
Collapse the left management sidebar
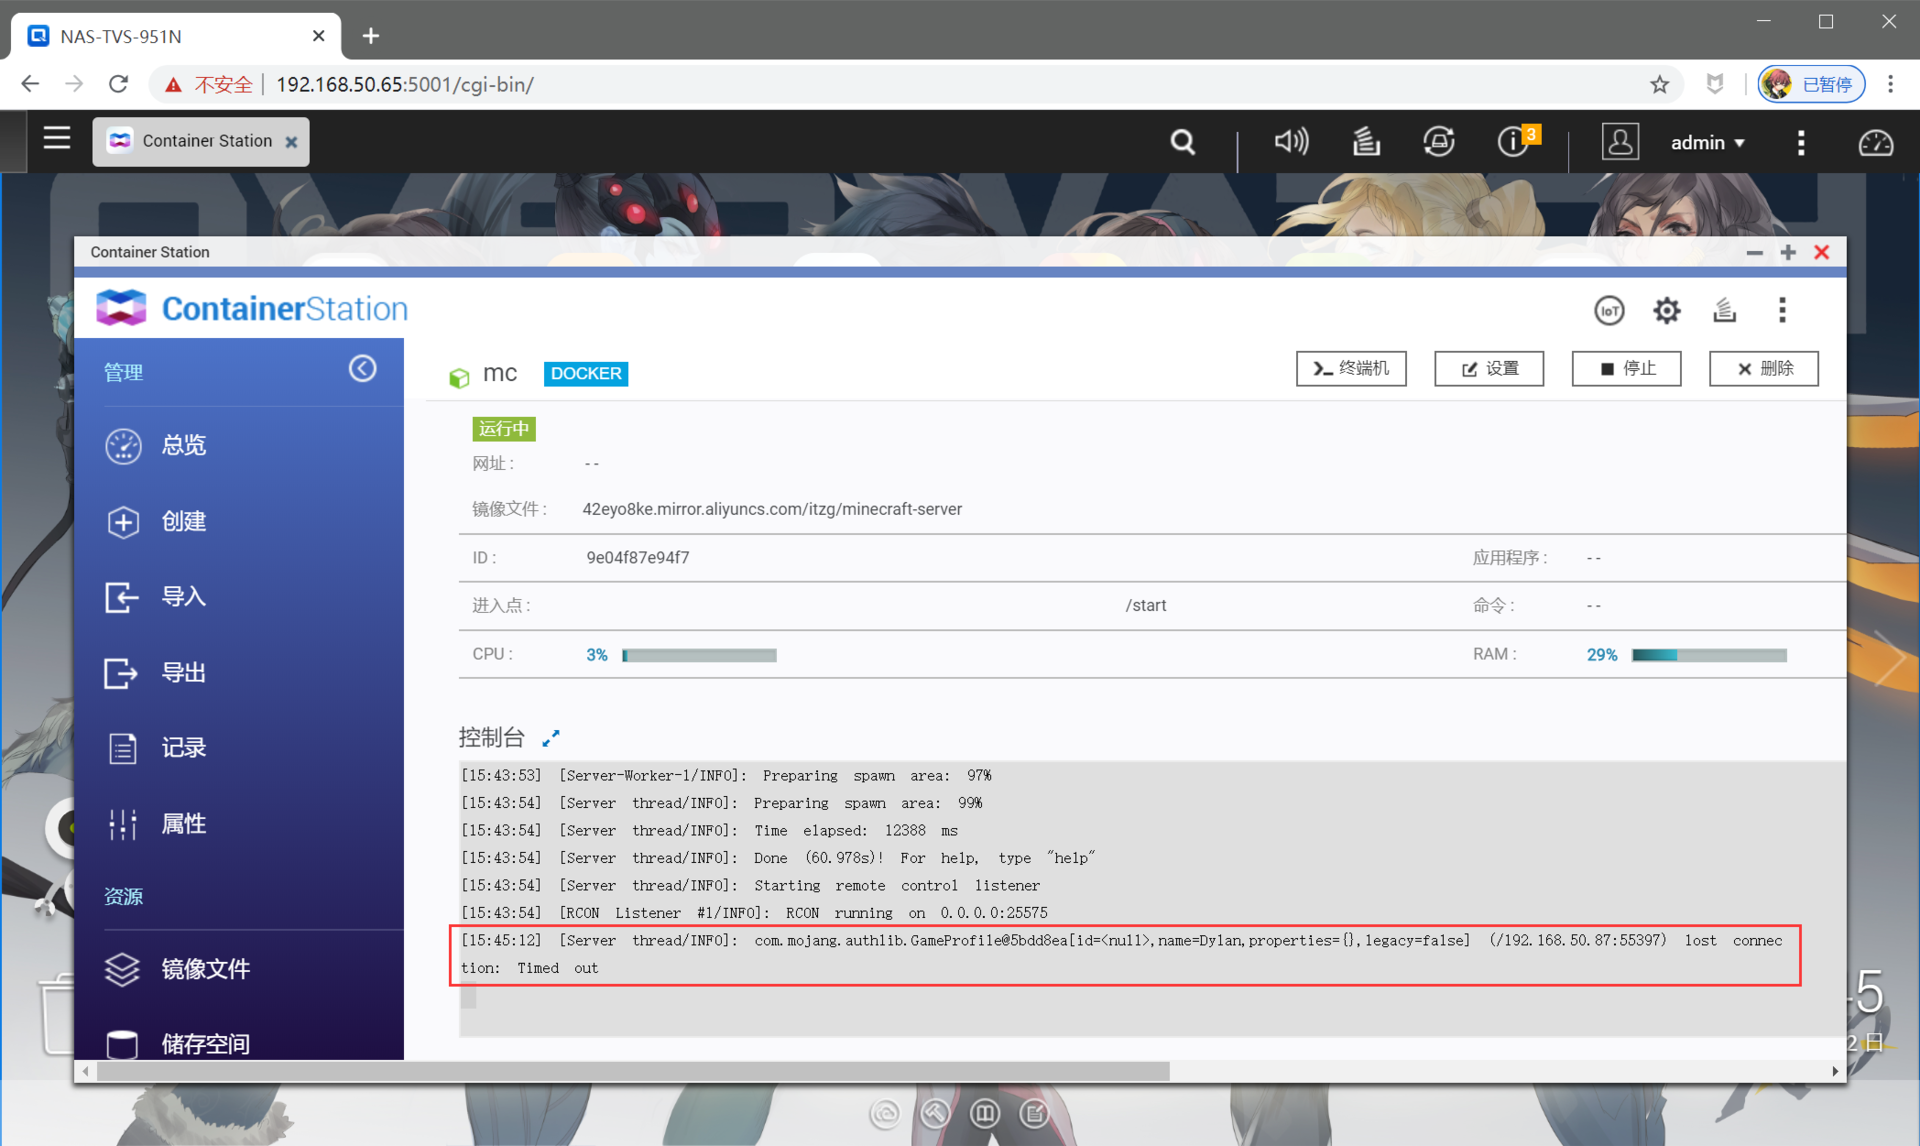[362, 369]
